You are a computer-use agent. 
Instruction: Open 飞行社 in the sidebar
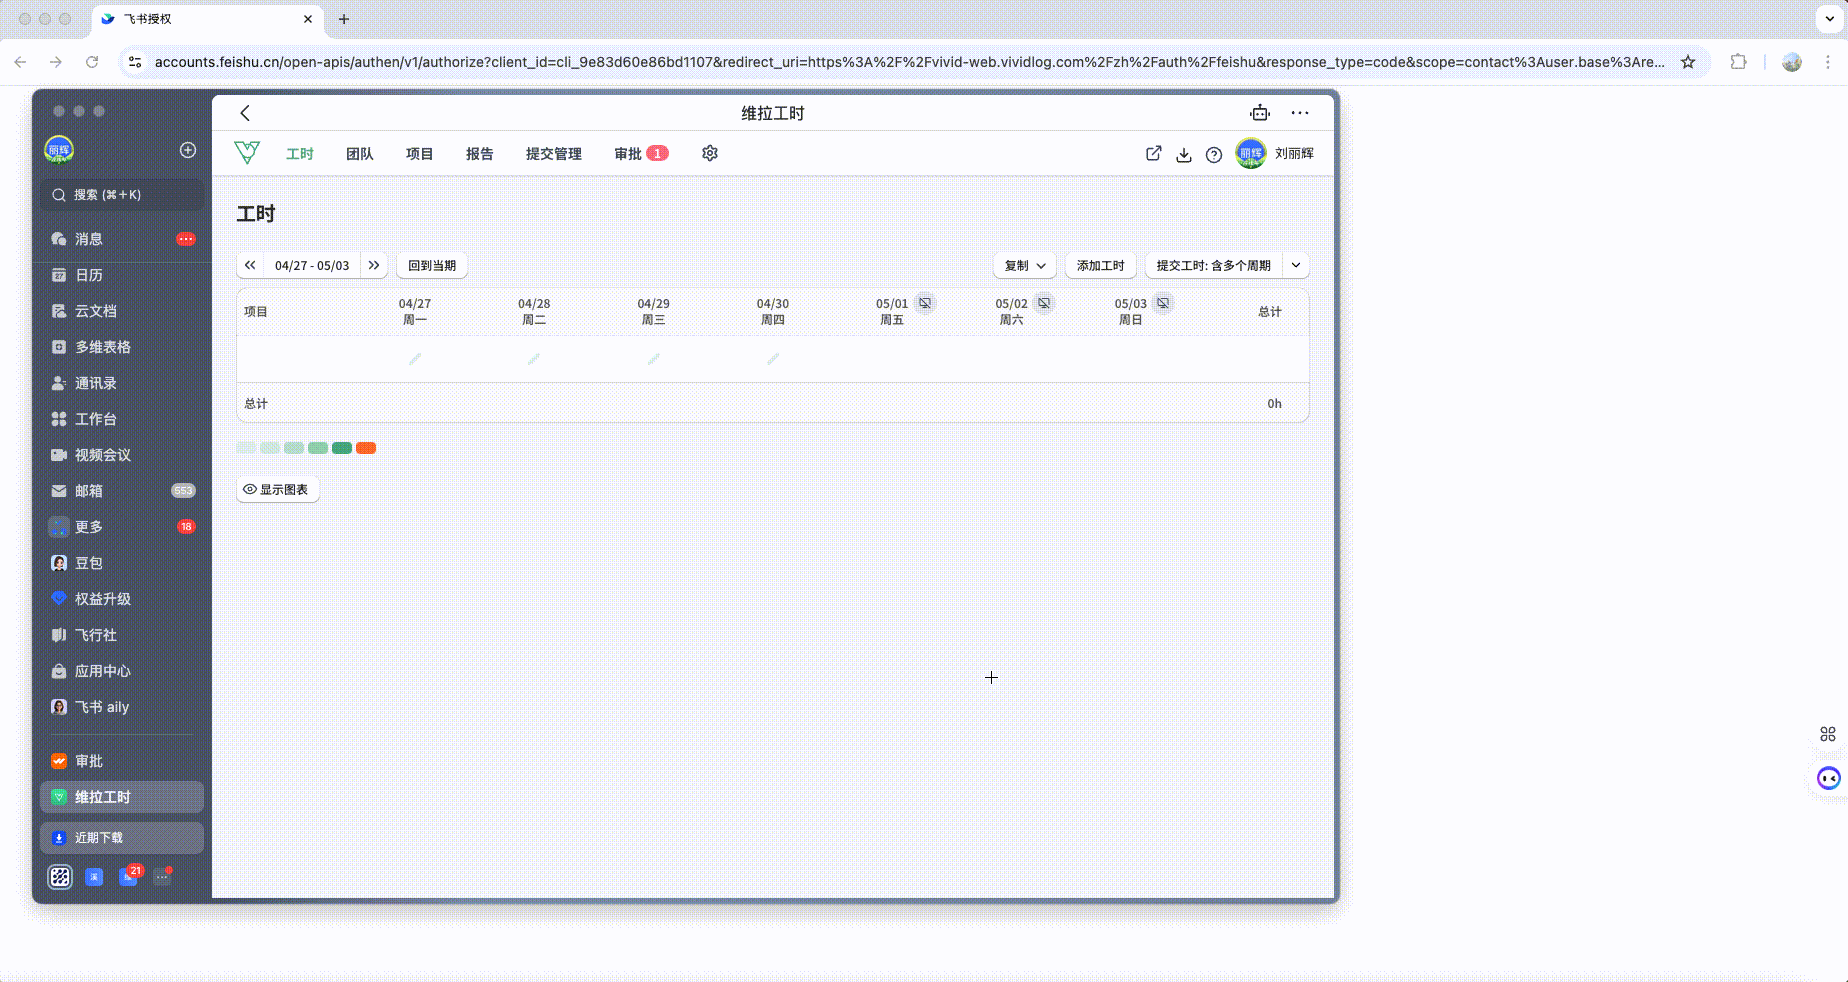click(x=122, y=635)
